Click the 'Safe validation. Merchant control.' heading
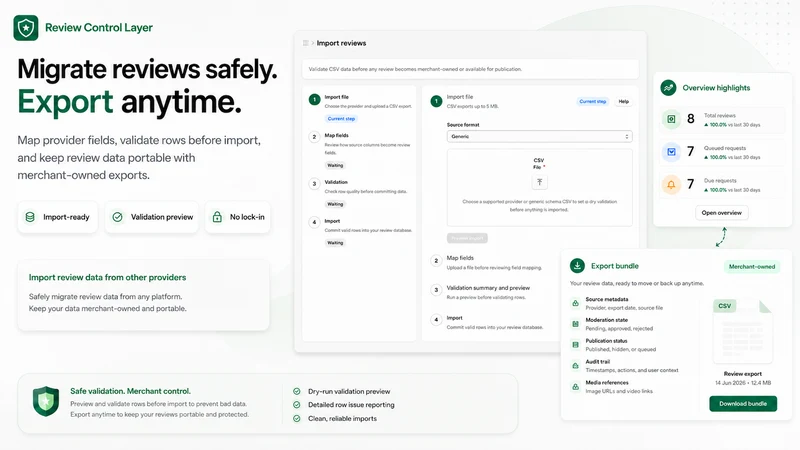This screenshot has height=450, width=800. (131, 391)
